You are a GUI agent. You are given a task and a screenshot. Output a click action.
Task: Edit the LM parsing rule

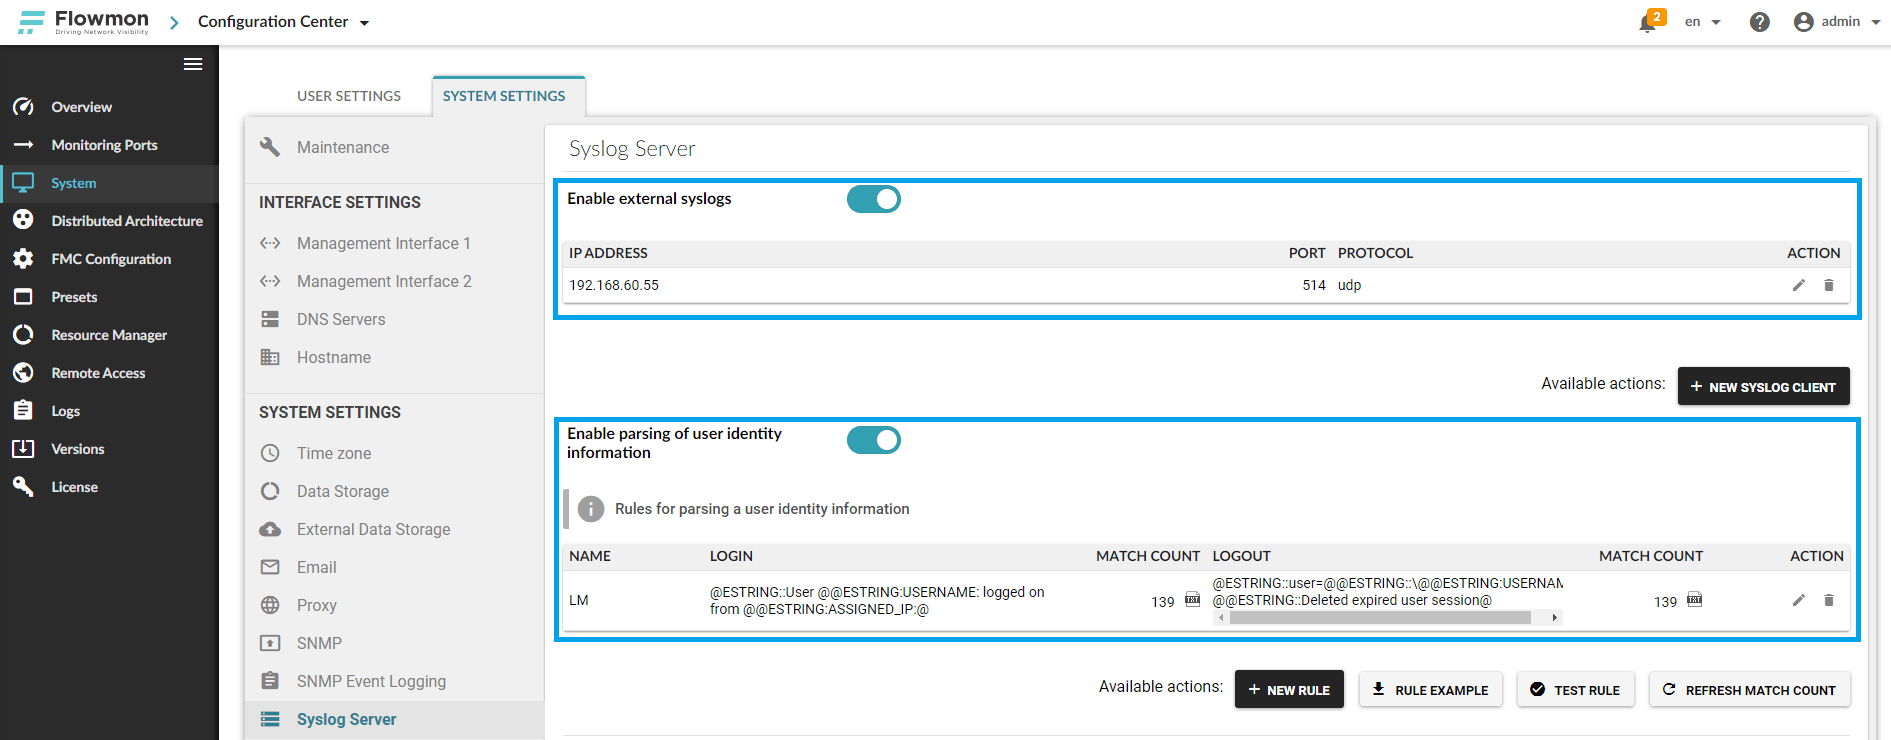pyautogui.click(x=1798, y=600)
